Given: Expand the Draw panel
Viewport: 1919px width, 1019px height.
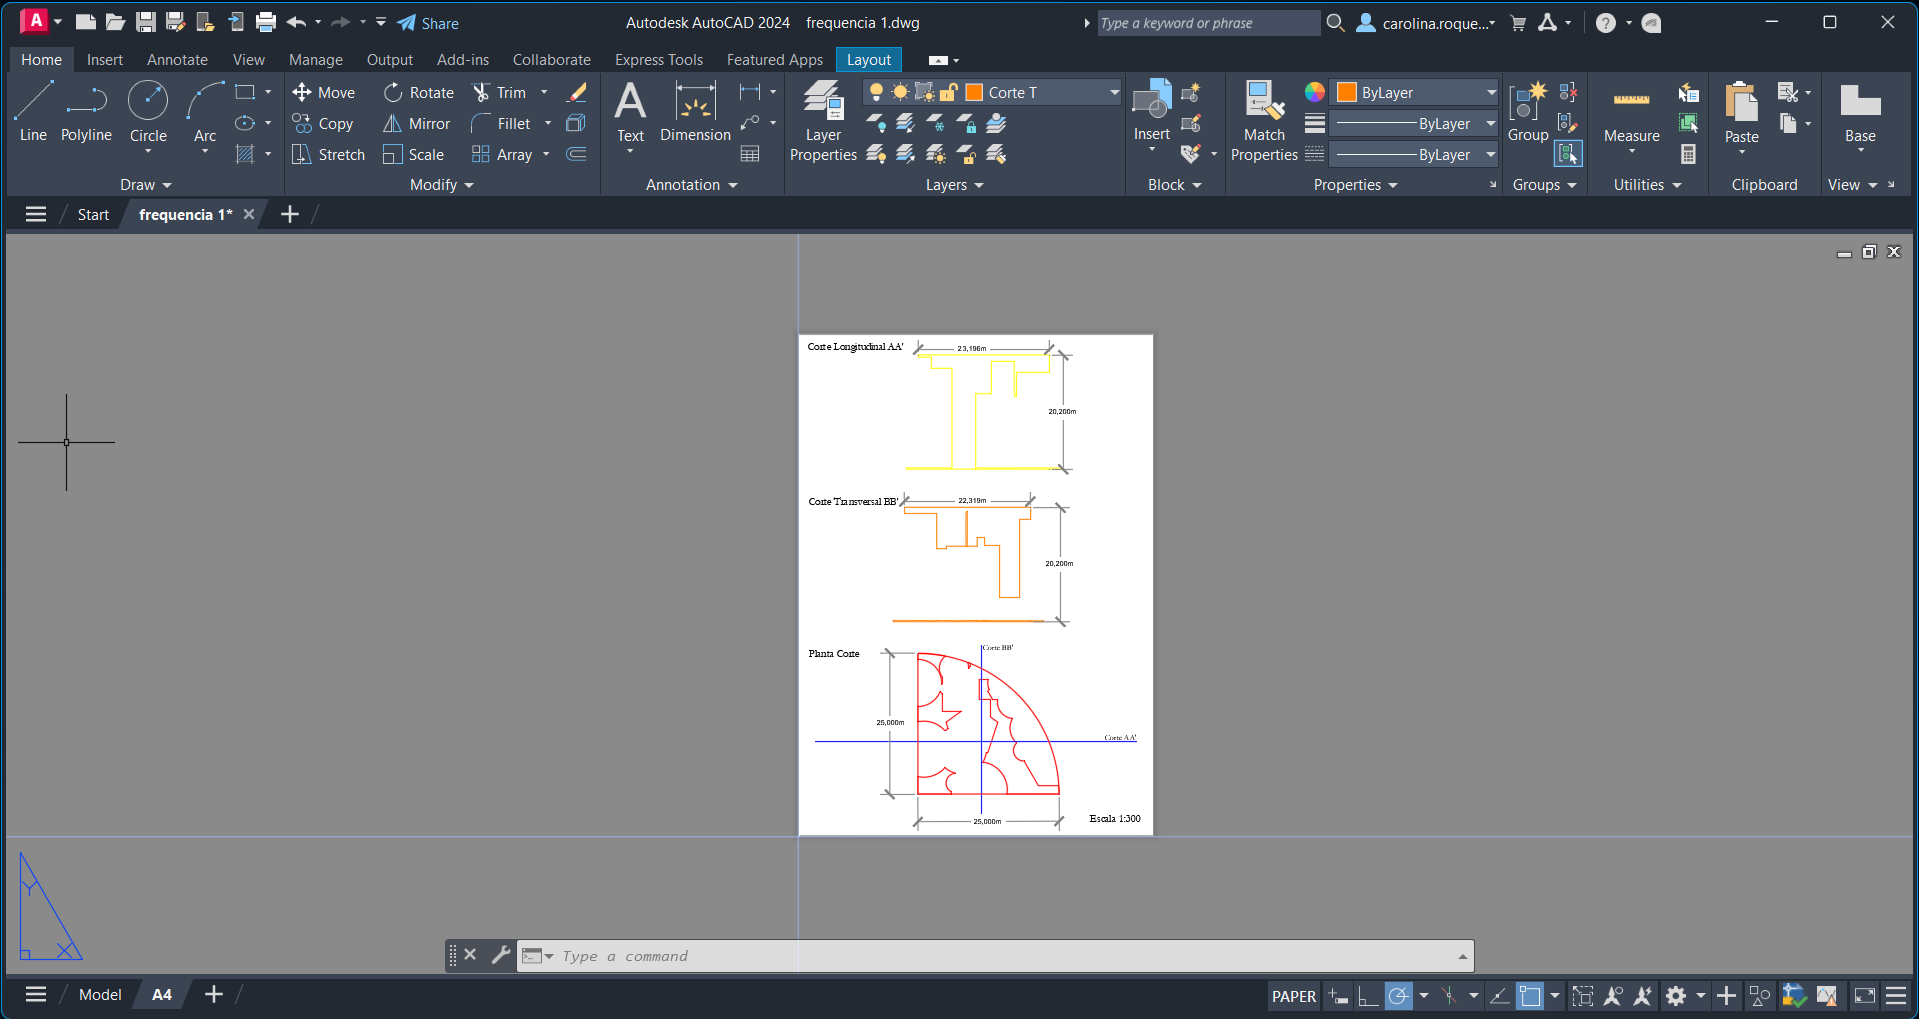Looking at the screenshot, I should [145, 185].
